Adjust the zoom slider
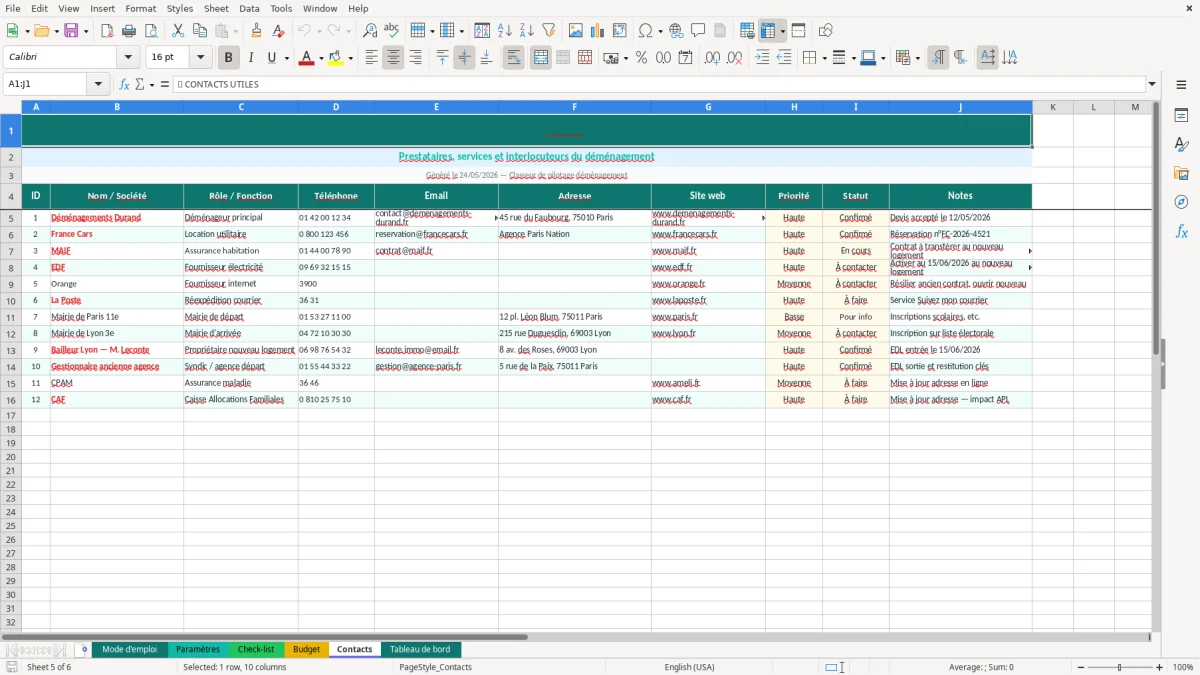1200x675 pixels. [1120, 667]
